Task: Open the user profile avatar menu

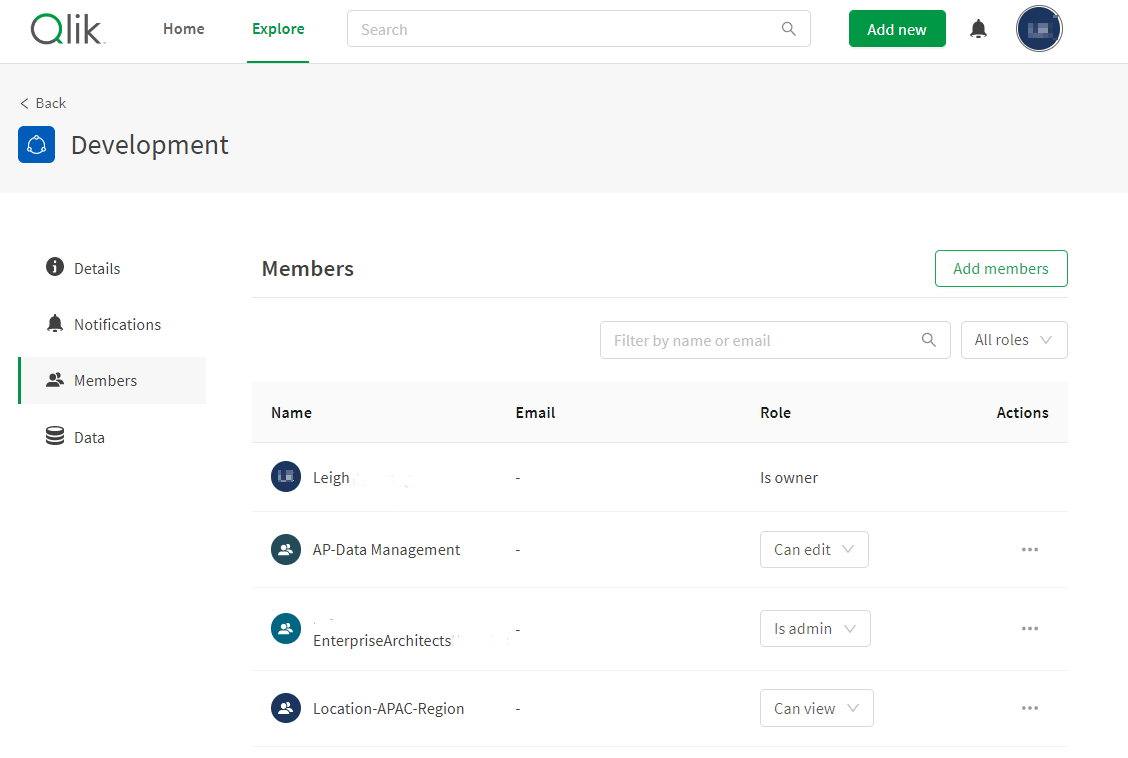Action: (x=1039, y=30)
